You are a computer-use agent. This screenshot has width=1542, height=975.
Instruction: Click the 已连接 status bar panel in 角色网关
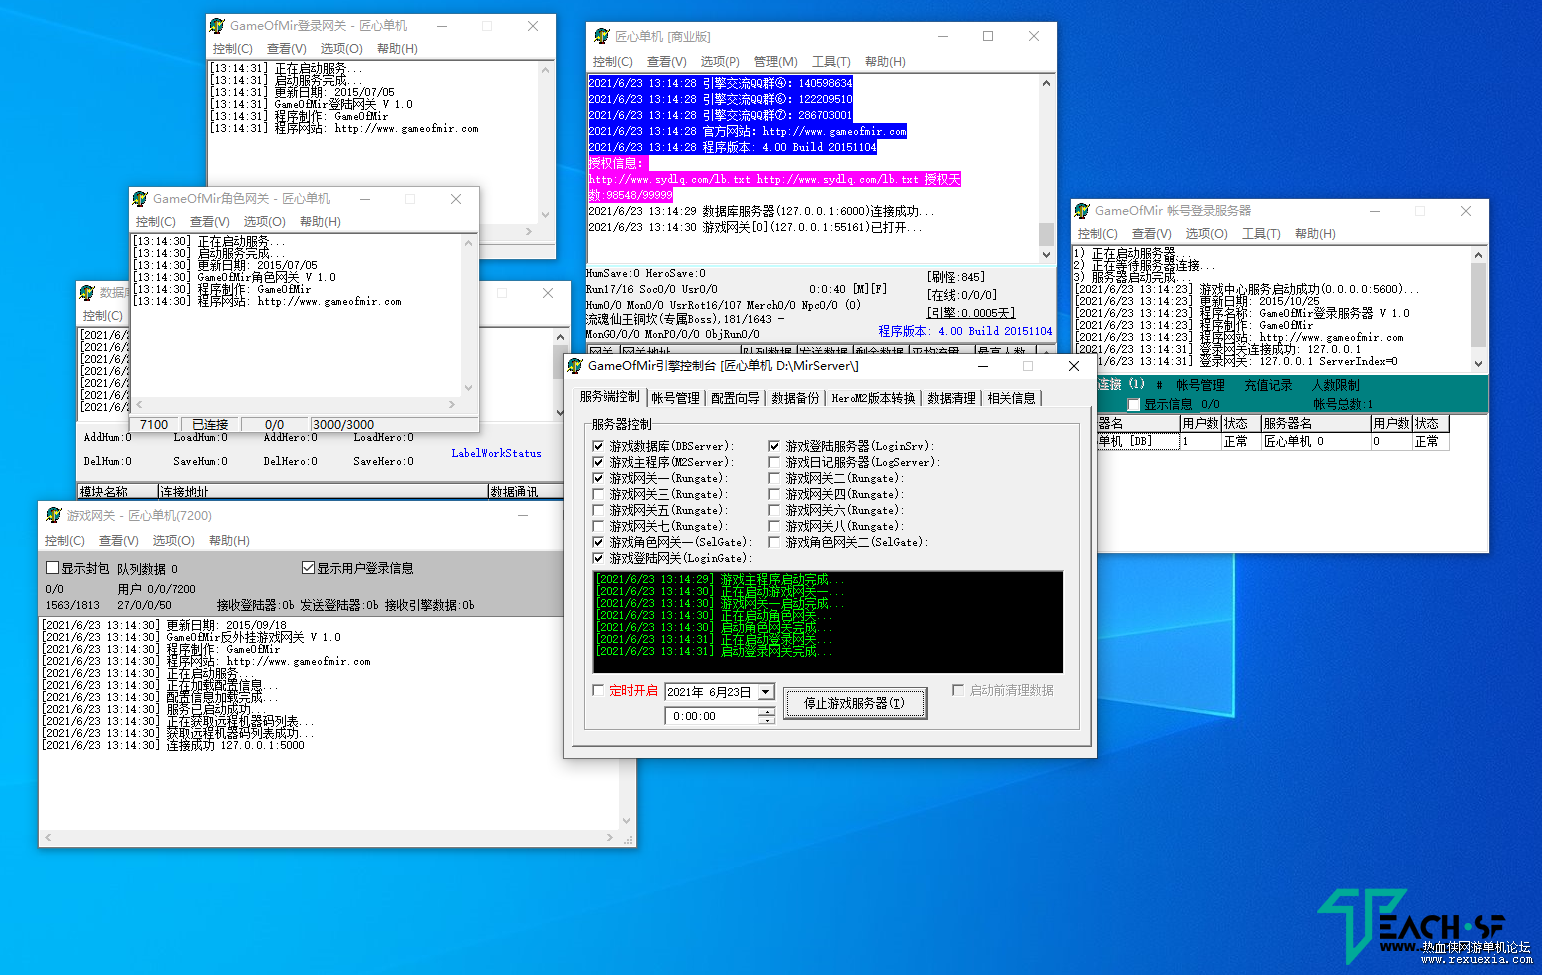coord(210,425)
